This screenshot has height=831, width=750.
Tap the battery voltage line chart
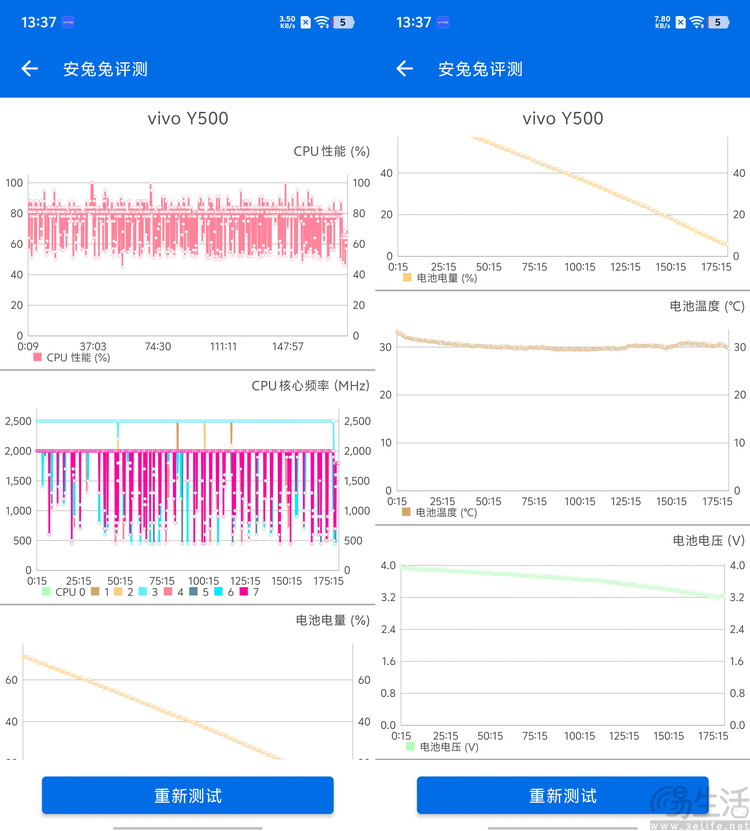coord(562,644)
